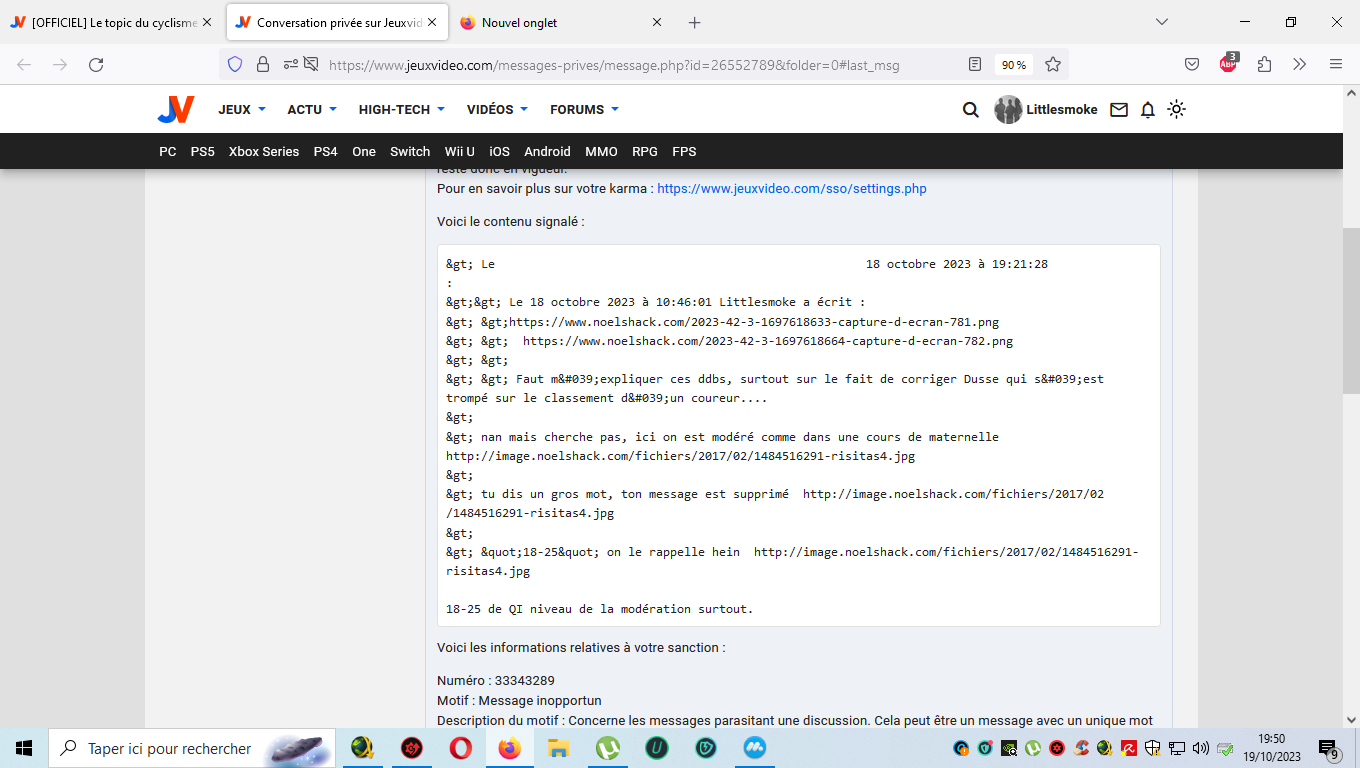Bookmark this page with star icon
The image size is (1360, 768).
point(1053,65)
